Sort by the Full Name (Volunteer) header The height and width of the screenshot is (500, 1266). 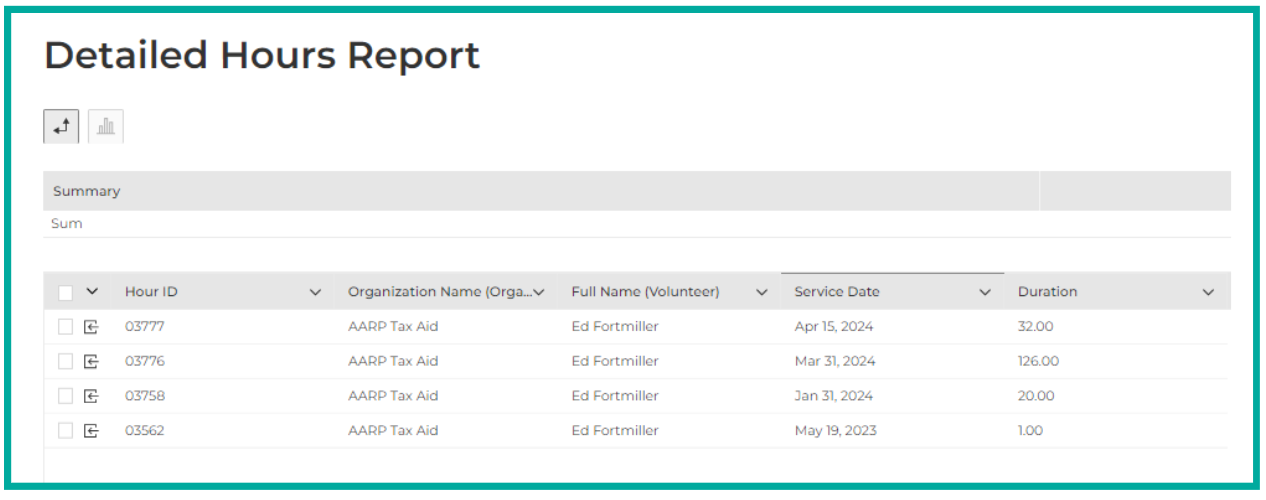tap(645, 292)
